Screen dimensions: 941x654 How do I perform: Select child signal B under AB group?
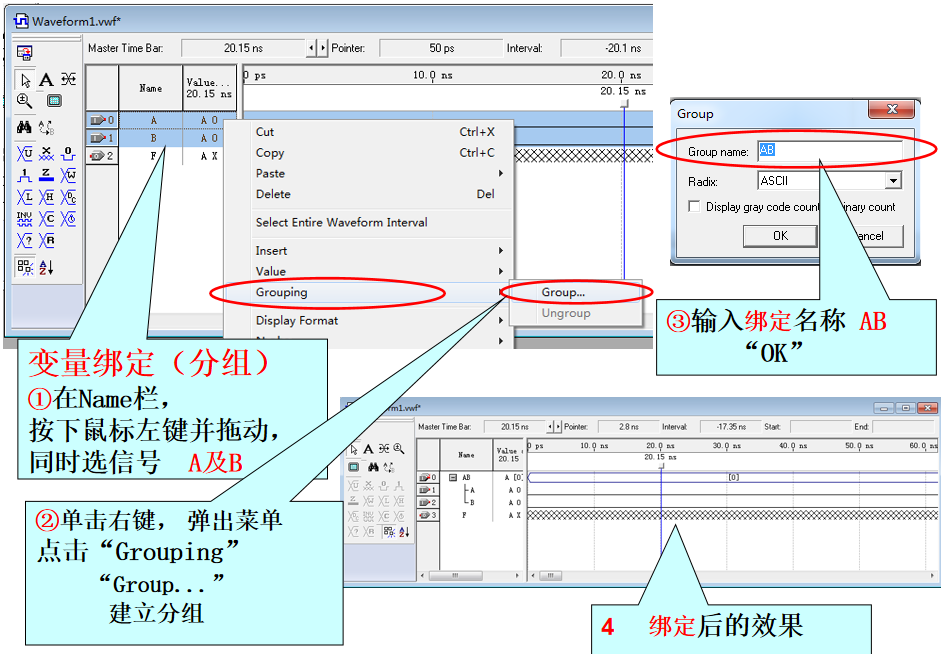click(x=472, y=502)
